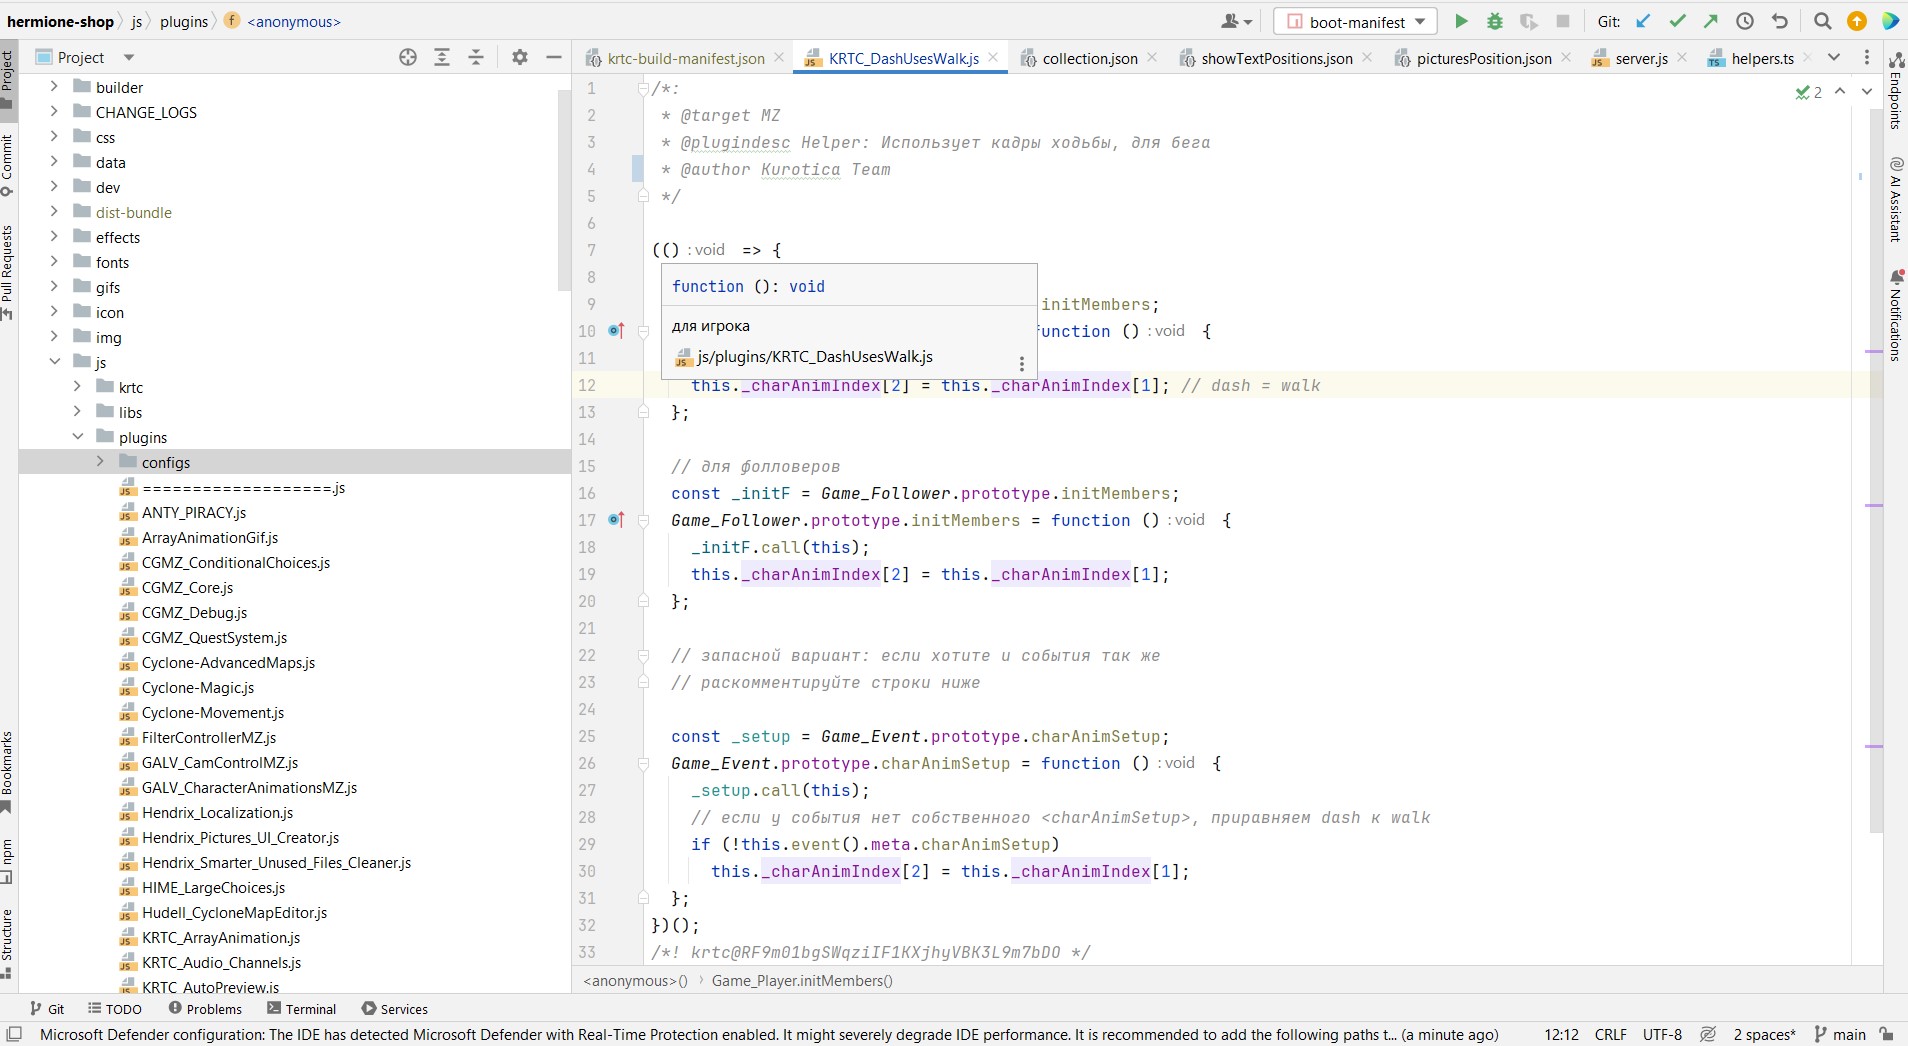Open popup more-actions three dots
Viewport: 1908px width, 1046px height.
point(1021,364)
